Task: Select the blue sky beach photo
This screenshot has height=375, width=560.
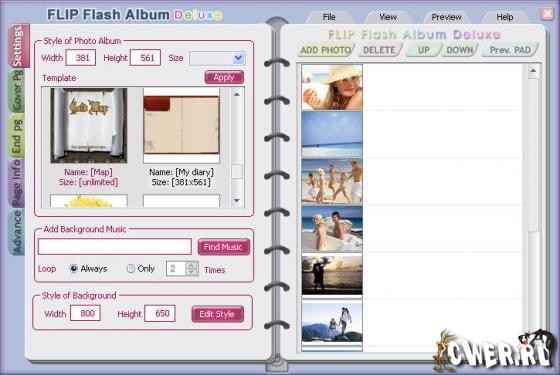Action: point(332,134)
